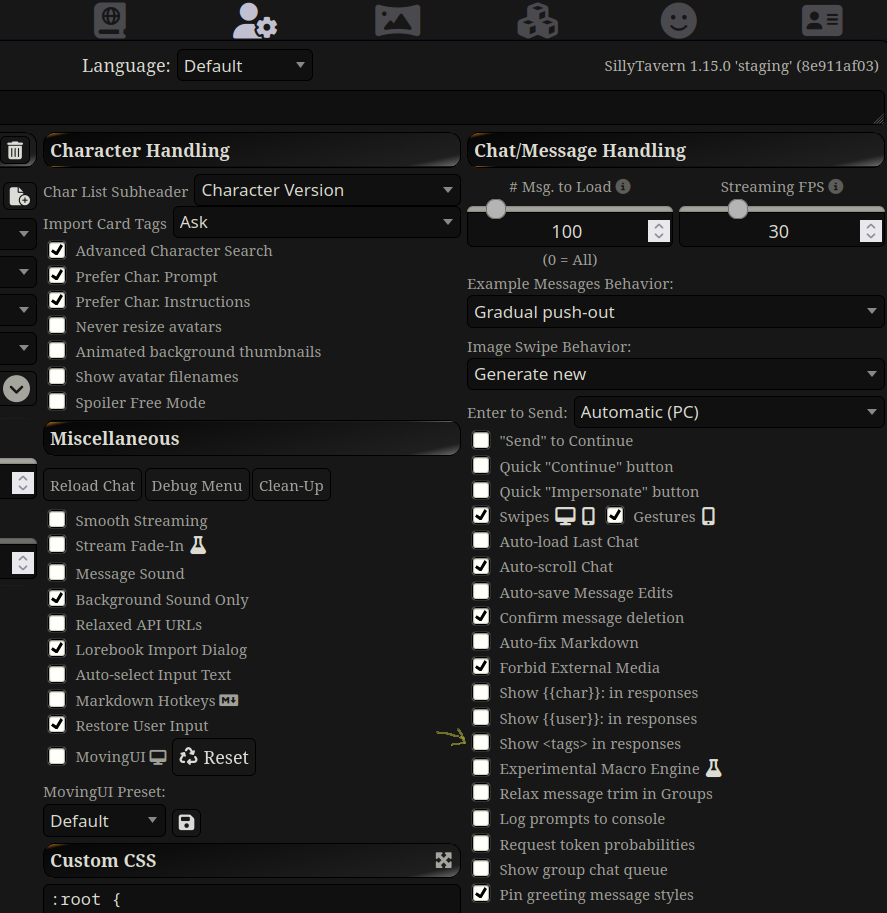
Task: Enable Smooth Streaming
Action: (x=57, y=519)
